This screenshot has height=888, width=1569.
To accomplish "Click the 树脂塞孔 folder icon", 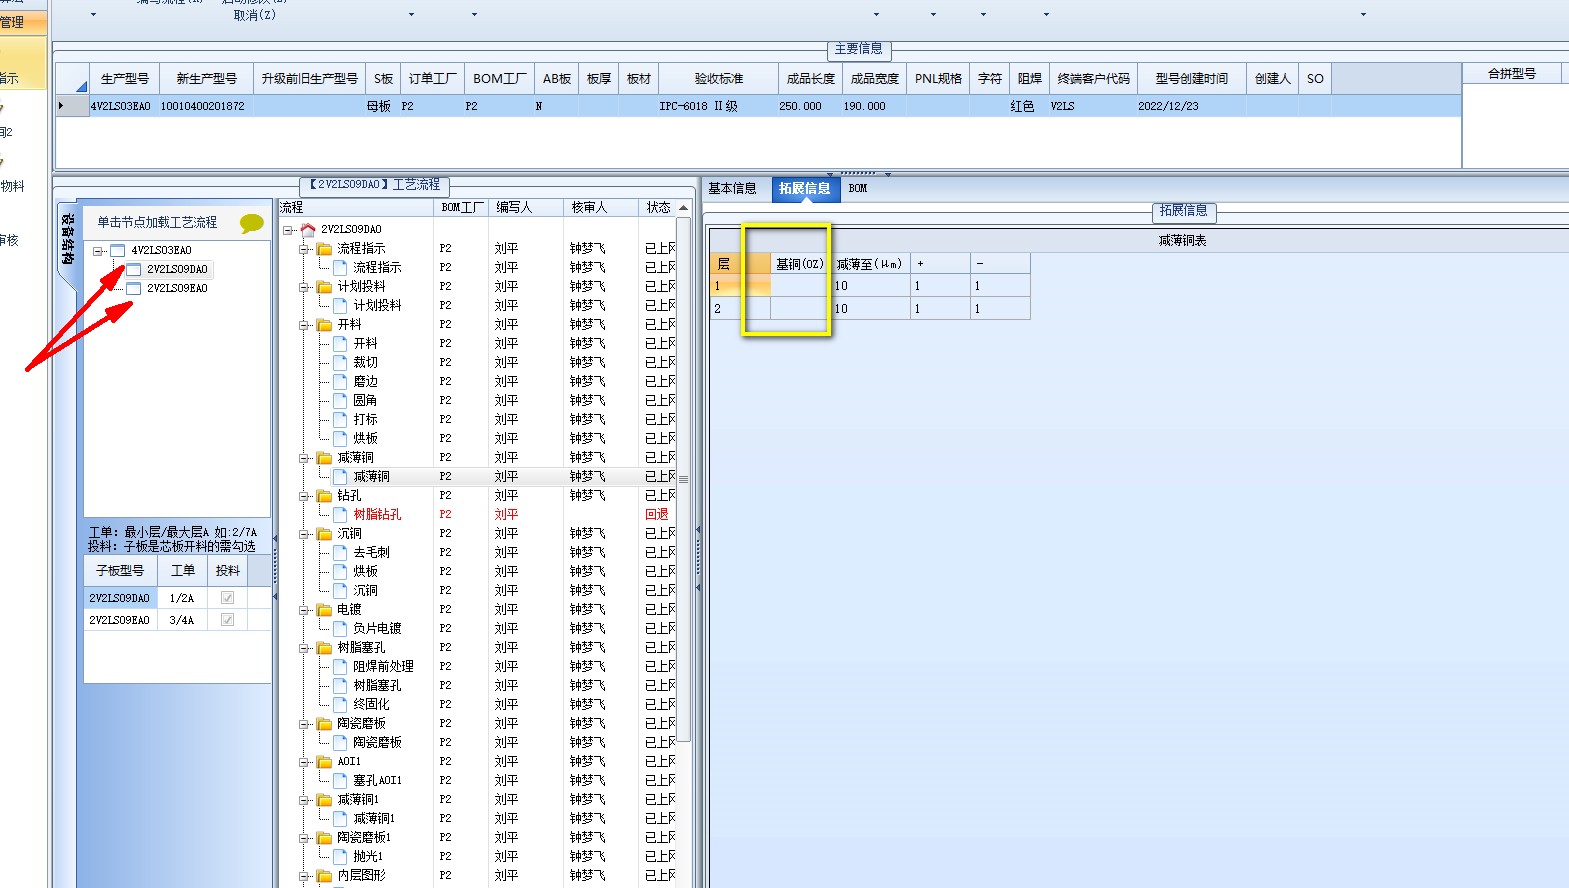I will (x=324, y=647).
